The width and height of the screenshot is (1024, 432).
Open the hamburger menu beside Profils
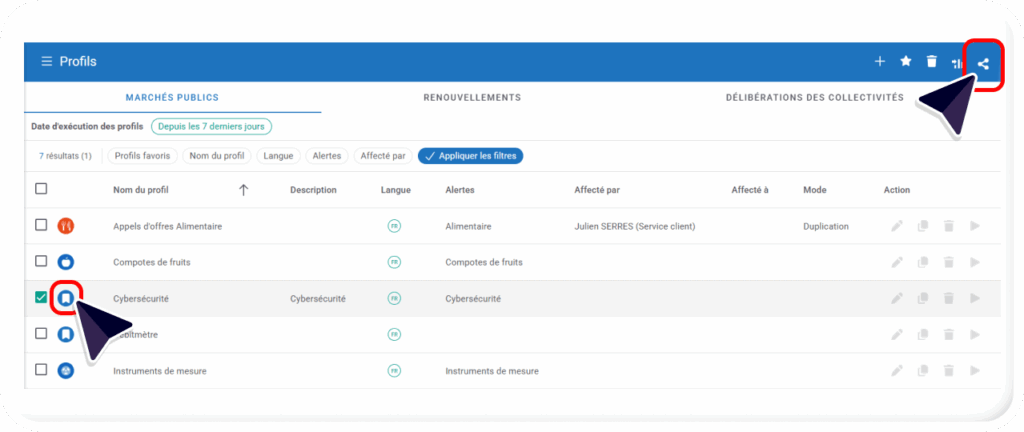[x=46, y=62]
